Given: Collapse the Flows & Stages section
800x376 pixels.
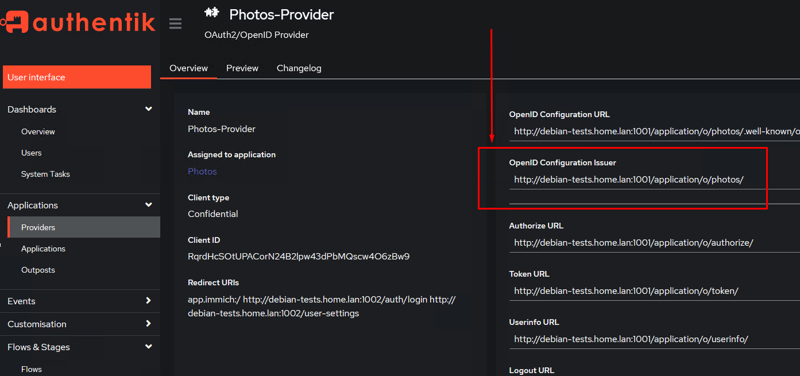Looking at the screenshot, I should click(80, 347).
